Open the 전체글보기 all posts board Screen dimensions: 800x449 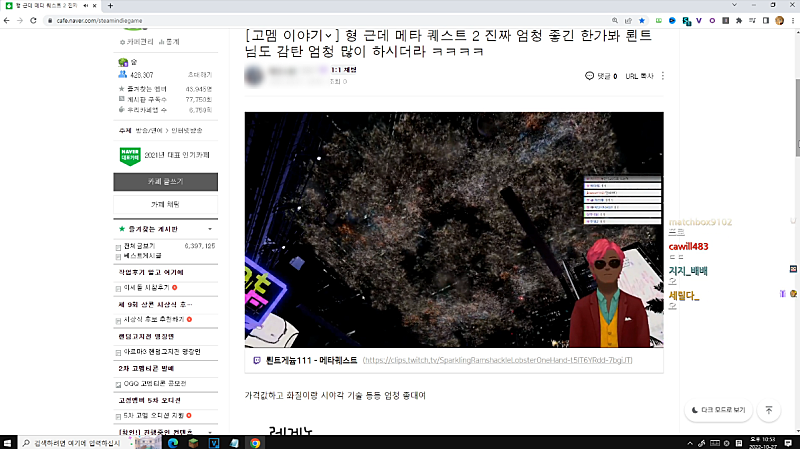139,246
